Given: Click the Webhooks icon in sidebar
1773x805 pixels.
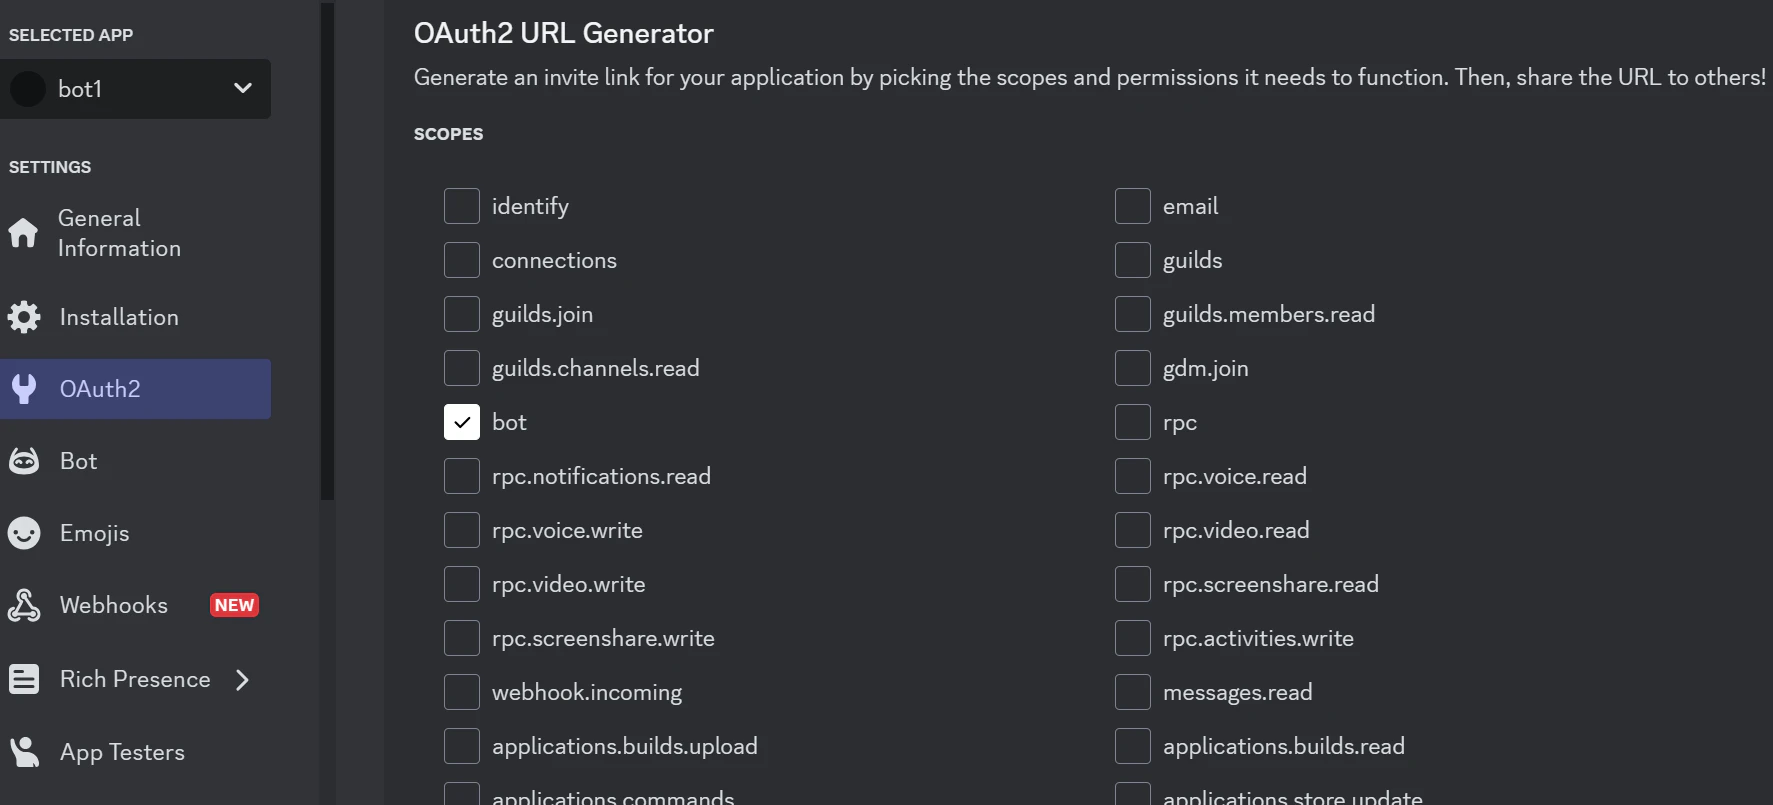Looking at the screenshot, I should click(x=24, y=605).
